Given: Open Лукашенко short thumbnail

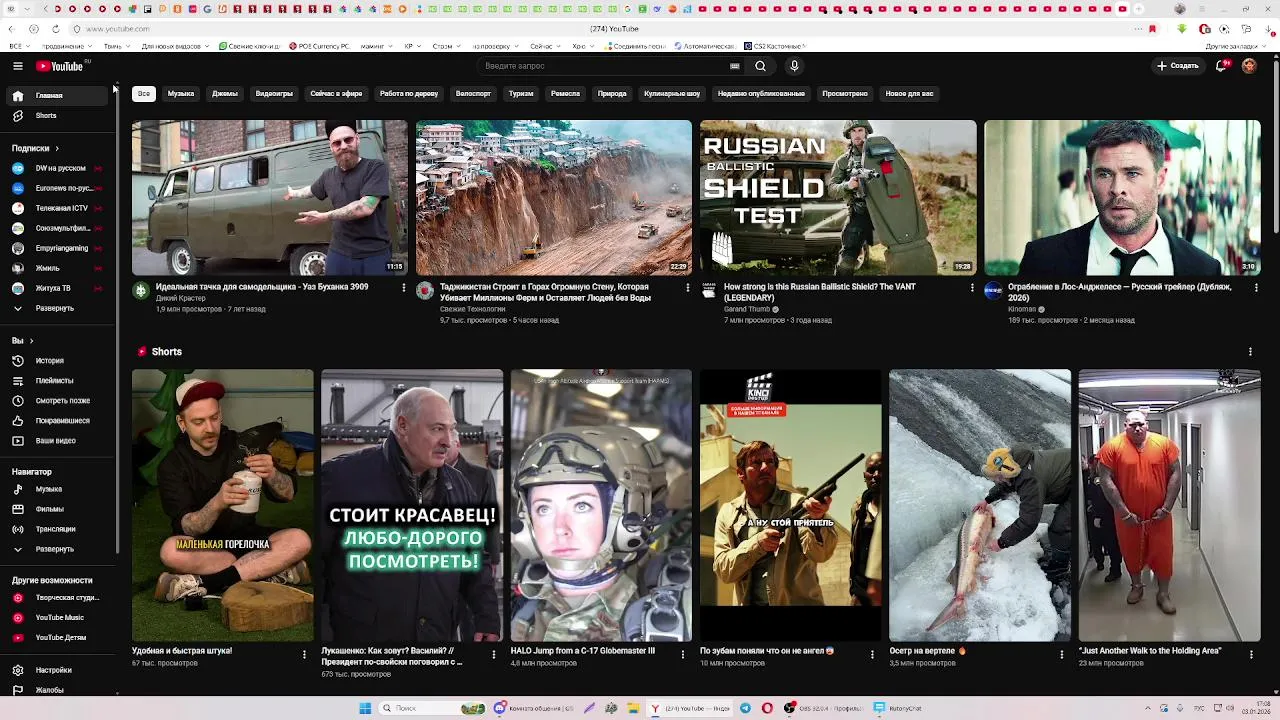Looking at the screenshot, I should pos(412,505).
